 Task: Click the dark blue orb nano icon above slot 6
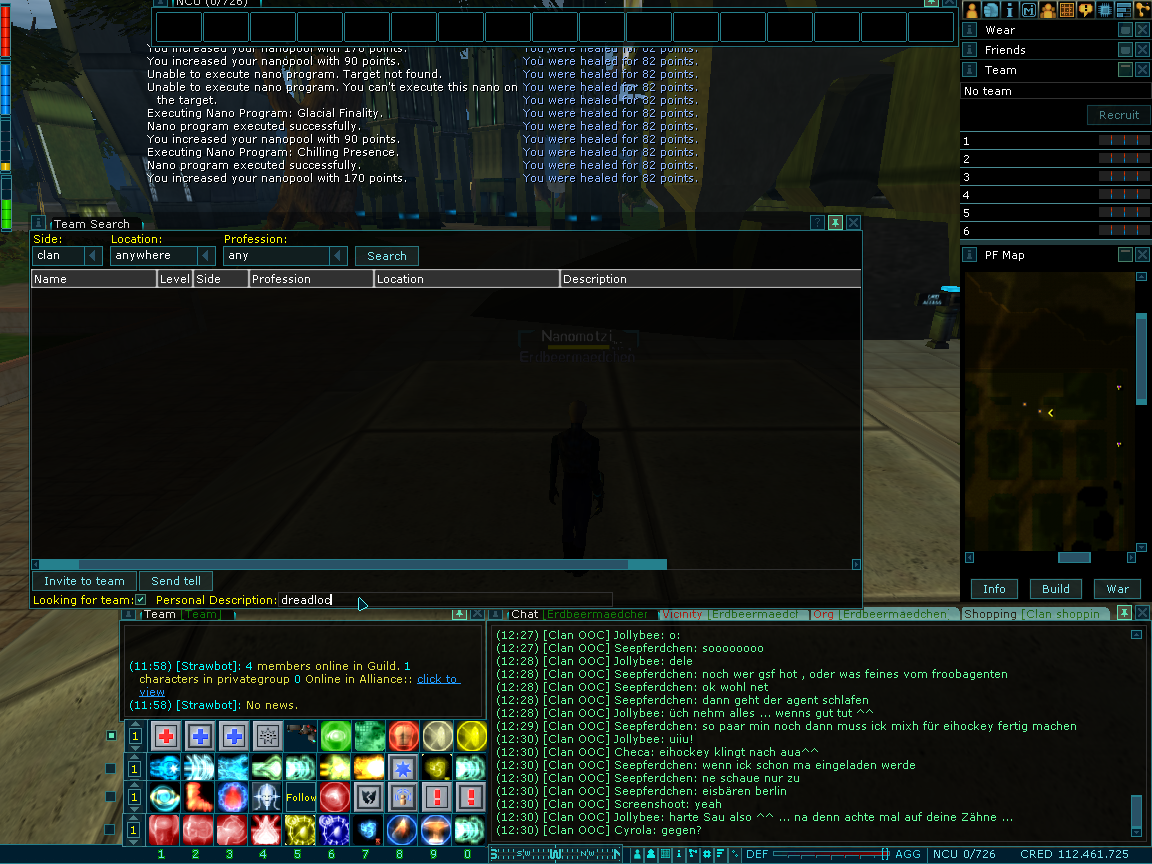335,830
